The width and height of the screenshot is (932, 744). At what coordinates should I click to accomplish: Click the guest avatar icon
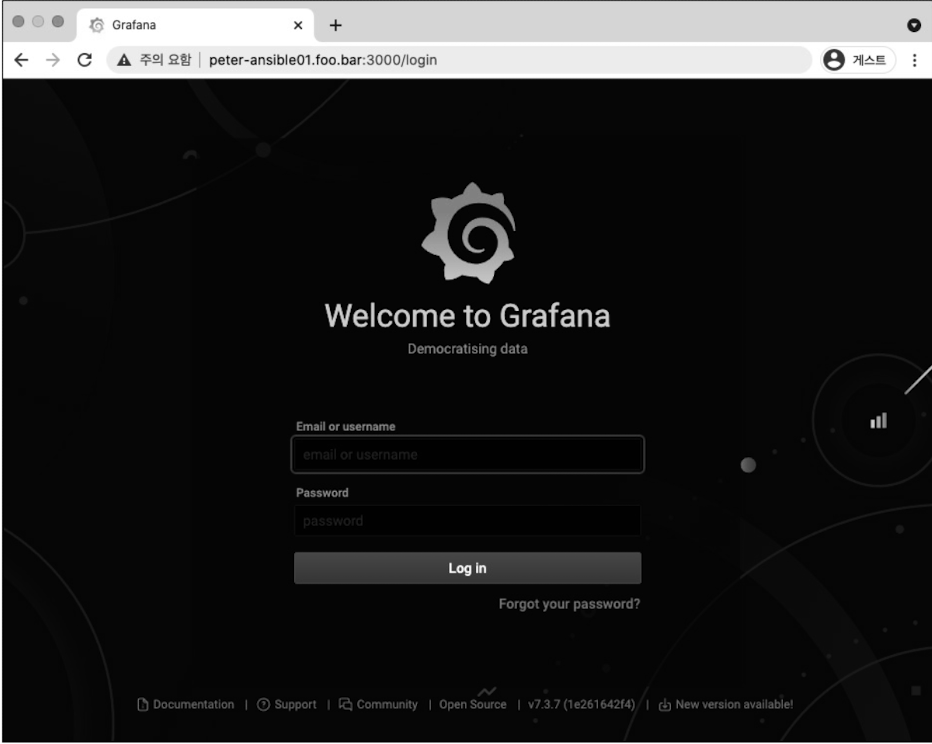834,60
